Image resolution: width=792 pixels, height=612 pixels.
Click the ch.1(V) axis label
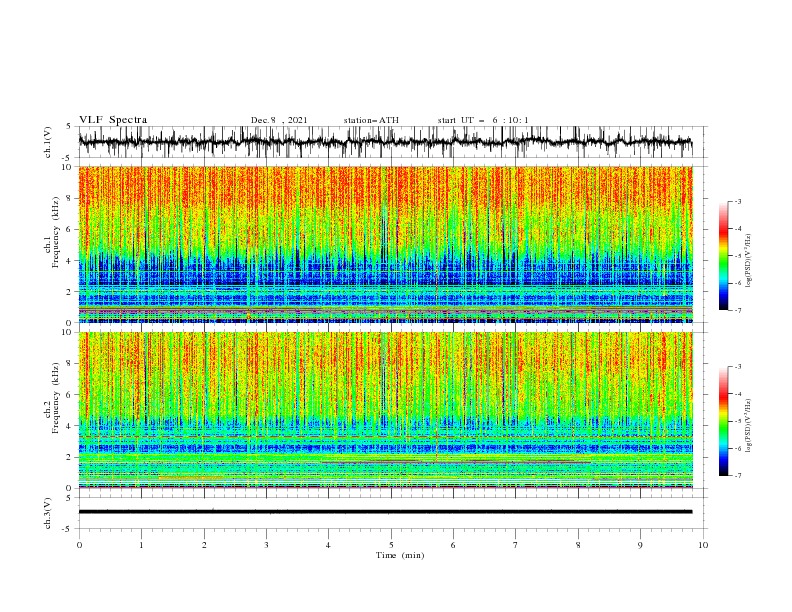tap(48, 142)
